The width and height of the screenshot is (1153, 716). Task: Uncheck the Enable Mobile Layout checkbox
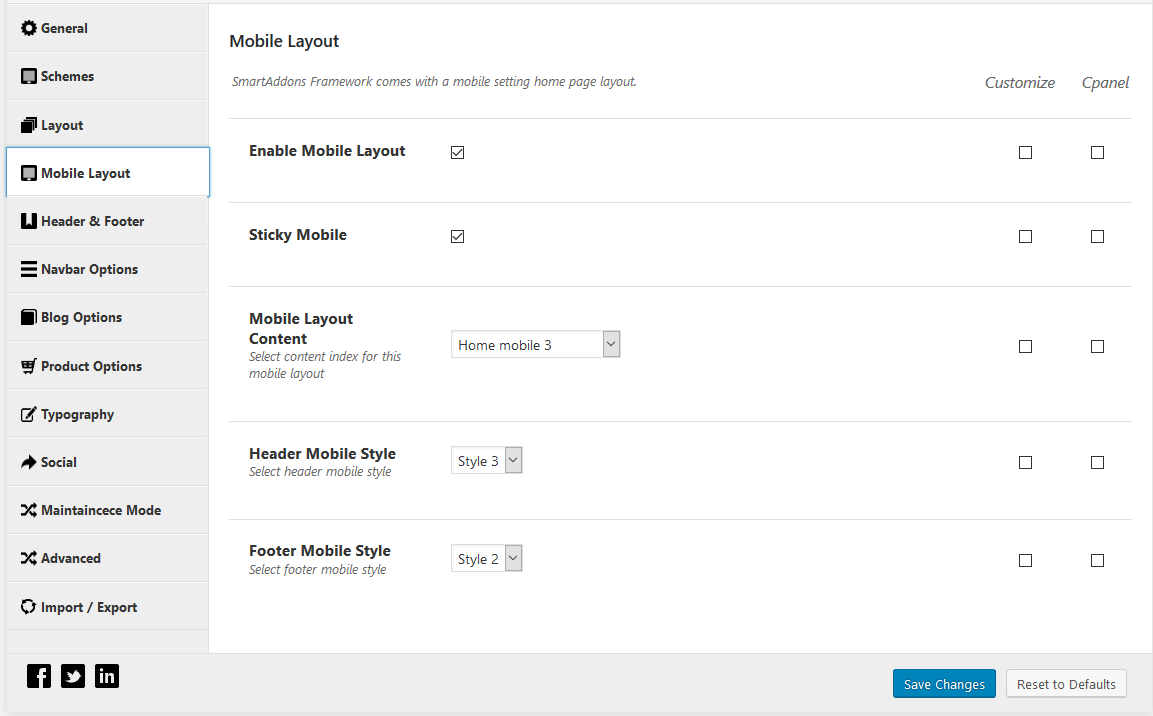(x=457, y=152)
